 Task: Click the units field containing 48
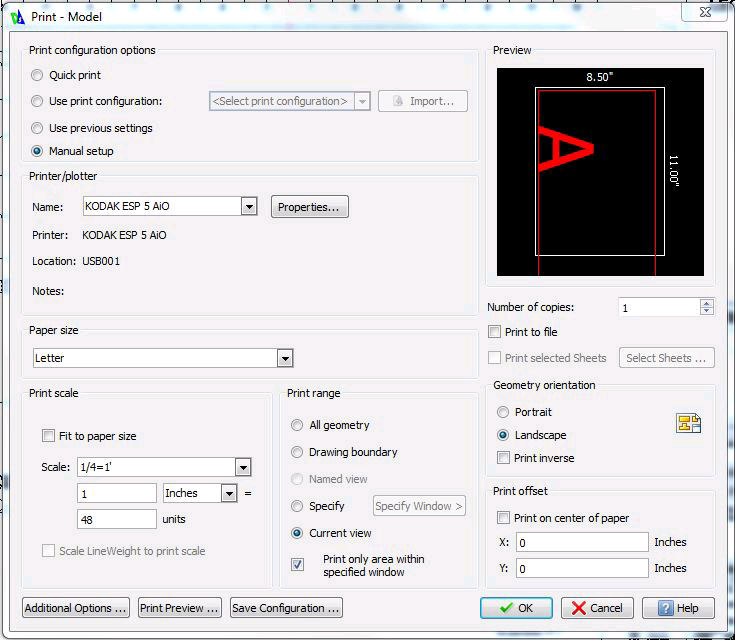point(117,519)
